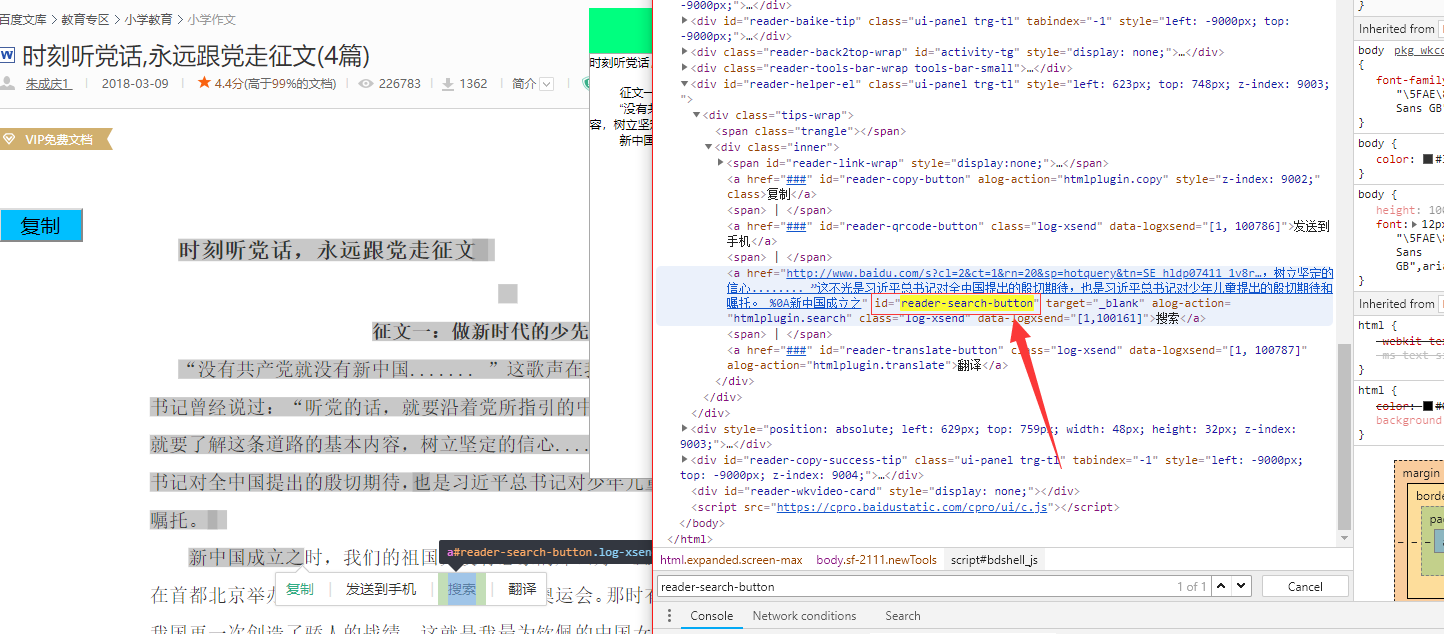This screenshot has height=634, width=1444.
Task: Click the download count arrow icon
Action: (449, 84)
